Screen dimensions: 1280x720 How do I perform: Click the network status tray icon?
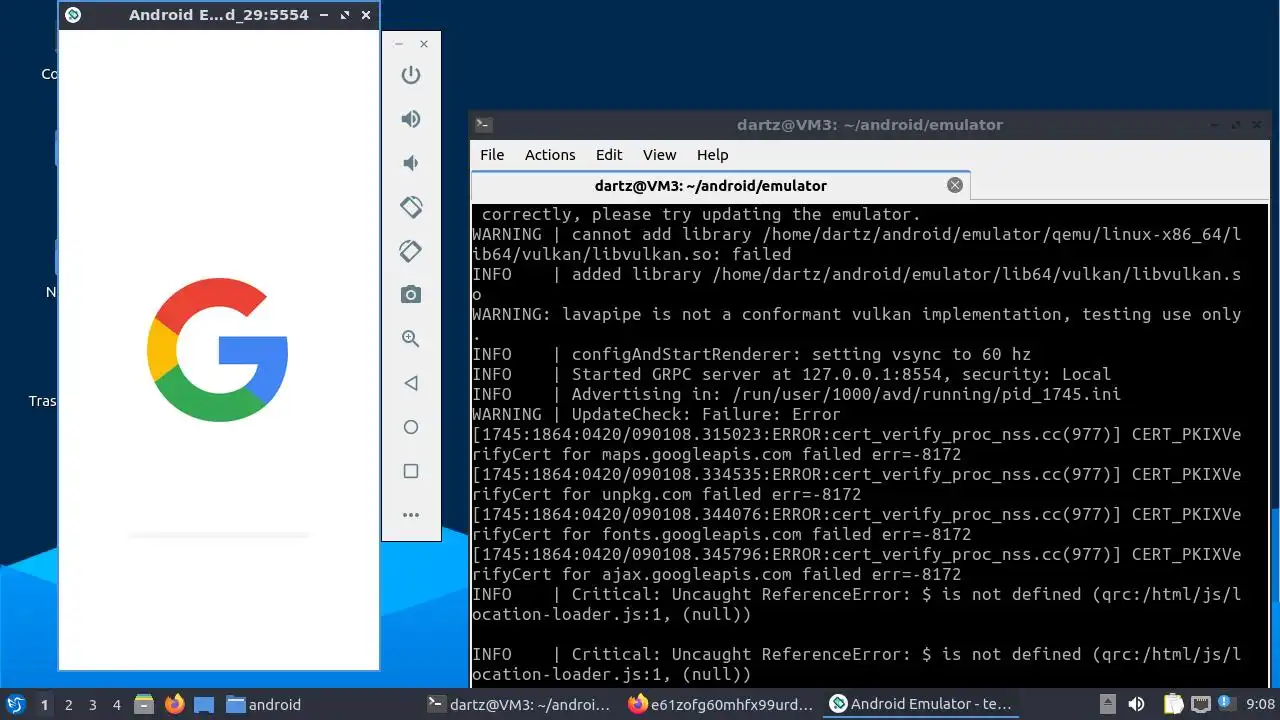[x=1200, y=705]
